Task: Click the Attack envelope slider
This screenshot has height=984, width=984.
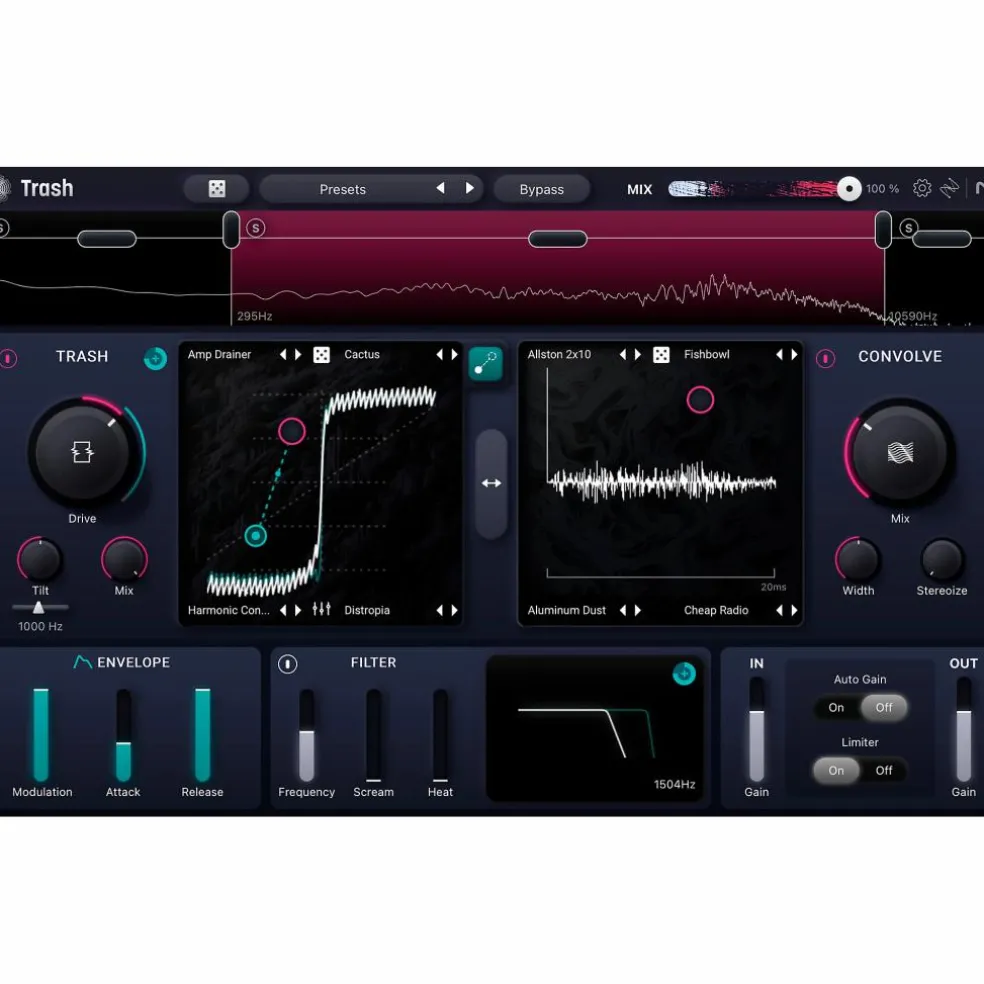Action: [x=124, y=735]
